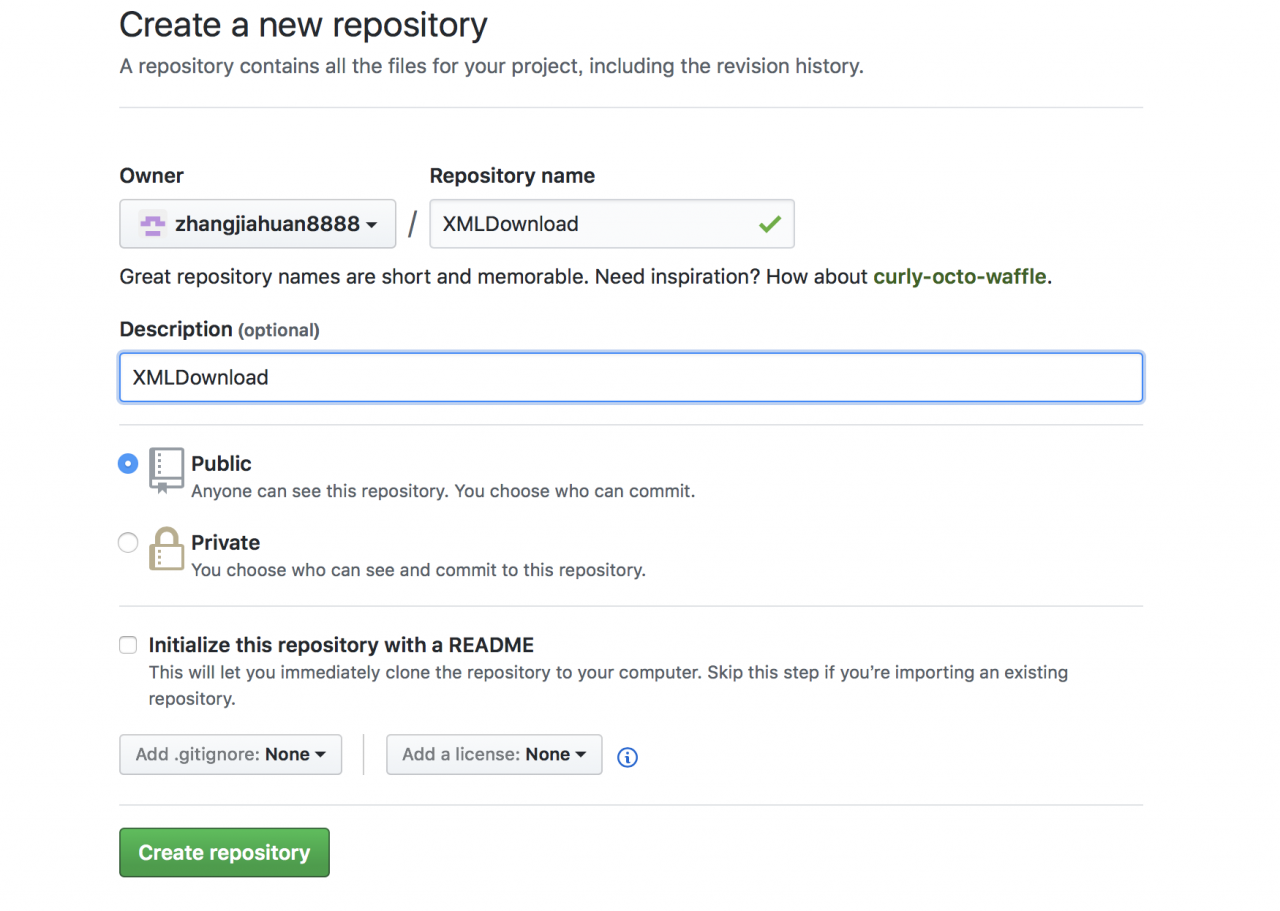The image size is (1280, 911).
Task: Click the zhangjiahuan8888 avatar icon
Action: pos(151,224)
